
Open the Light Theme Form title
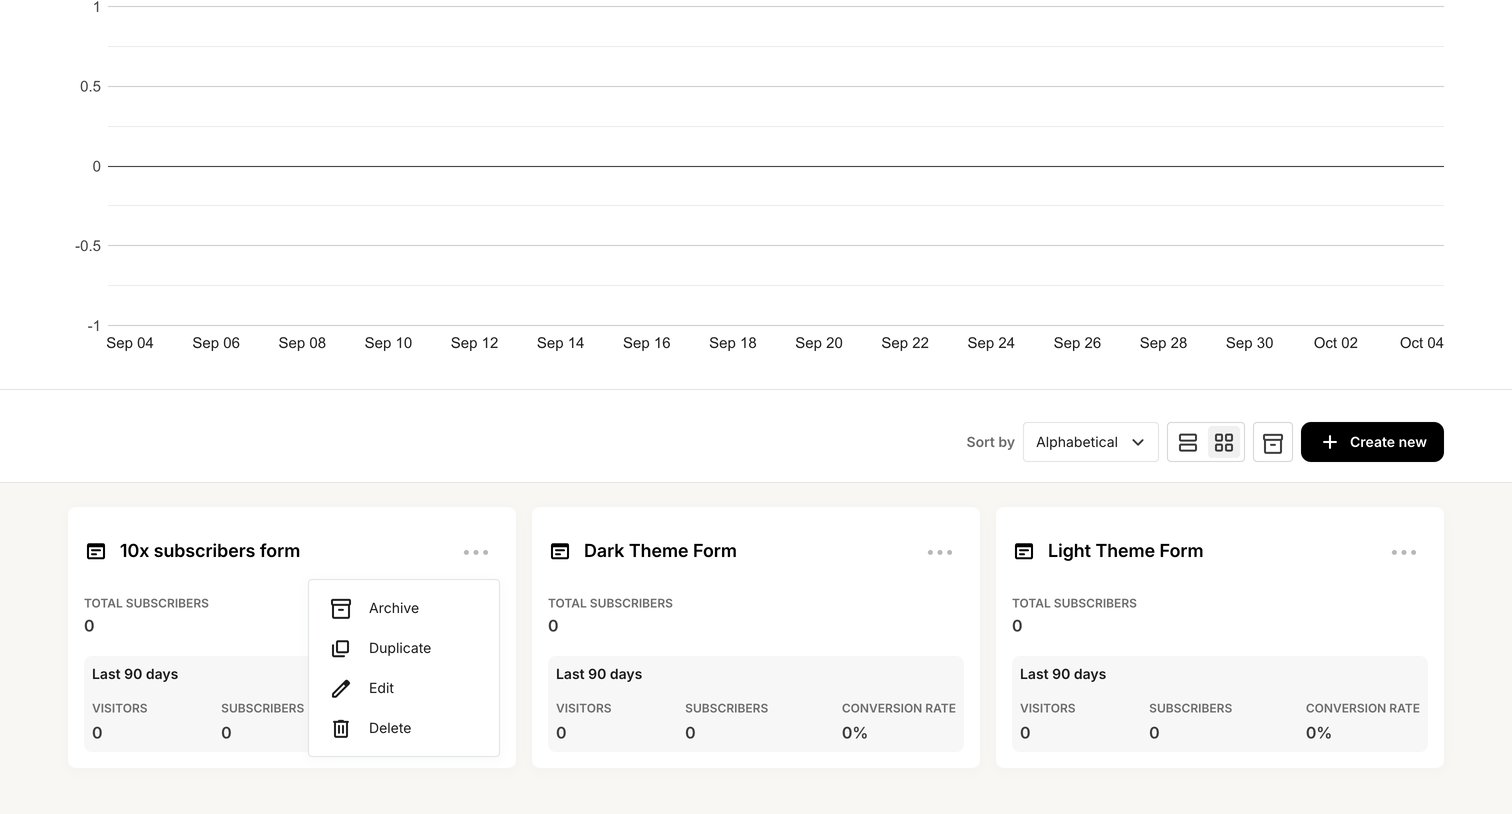pyautogui.click(x=1125, y=551)
